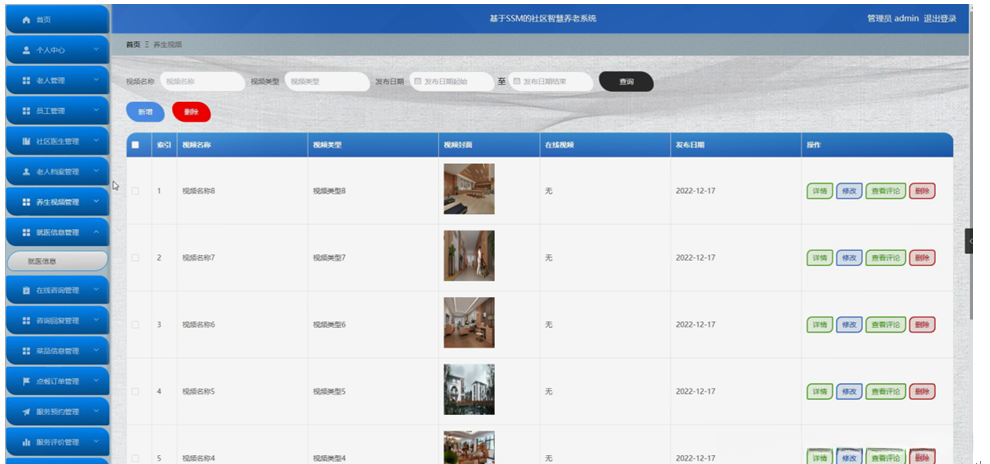
Task: Click 修改 for 视频名称6
Action: tap(849, 324)
